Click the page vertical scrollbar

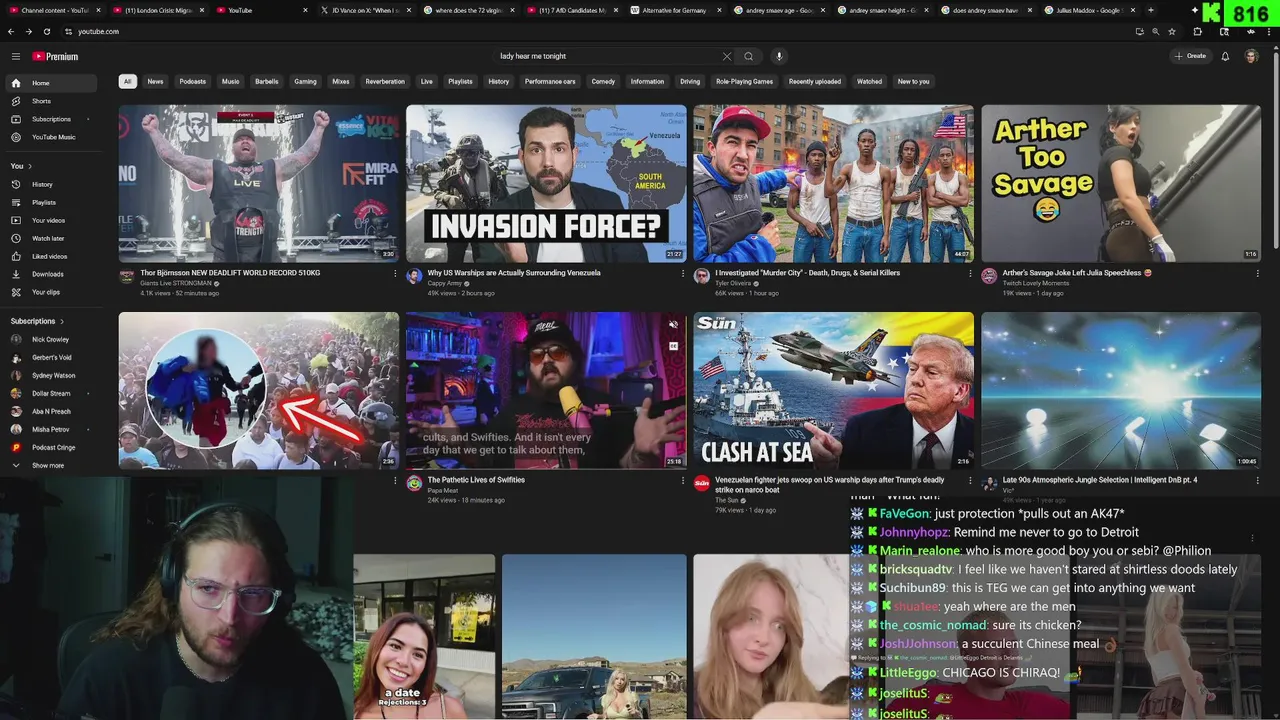click(x=1275, y=150)
